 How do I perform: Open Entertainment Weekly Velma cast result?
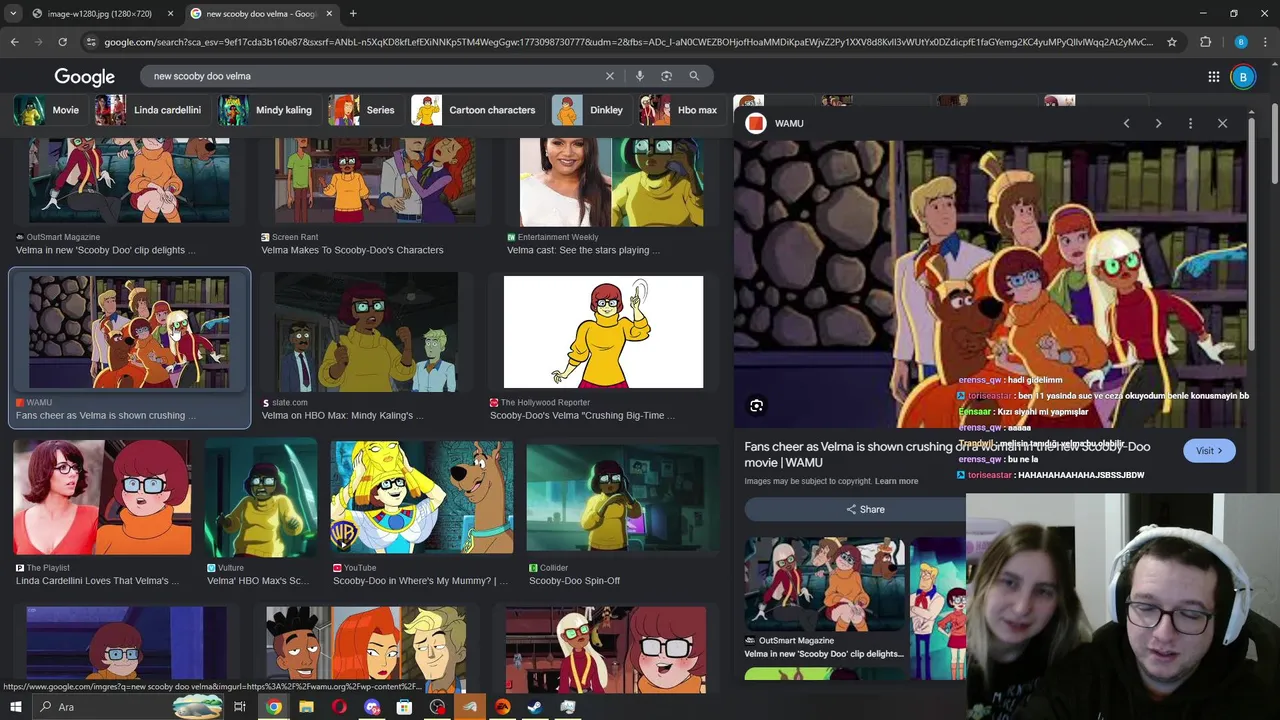[x=611, y=197]
